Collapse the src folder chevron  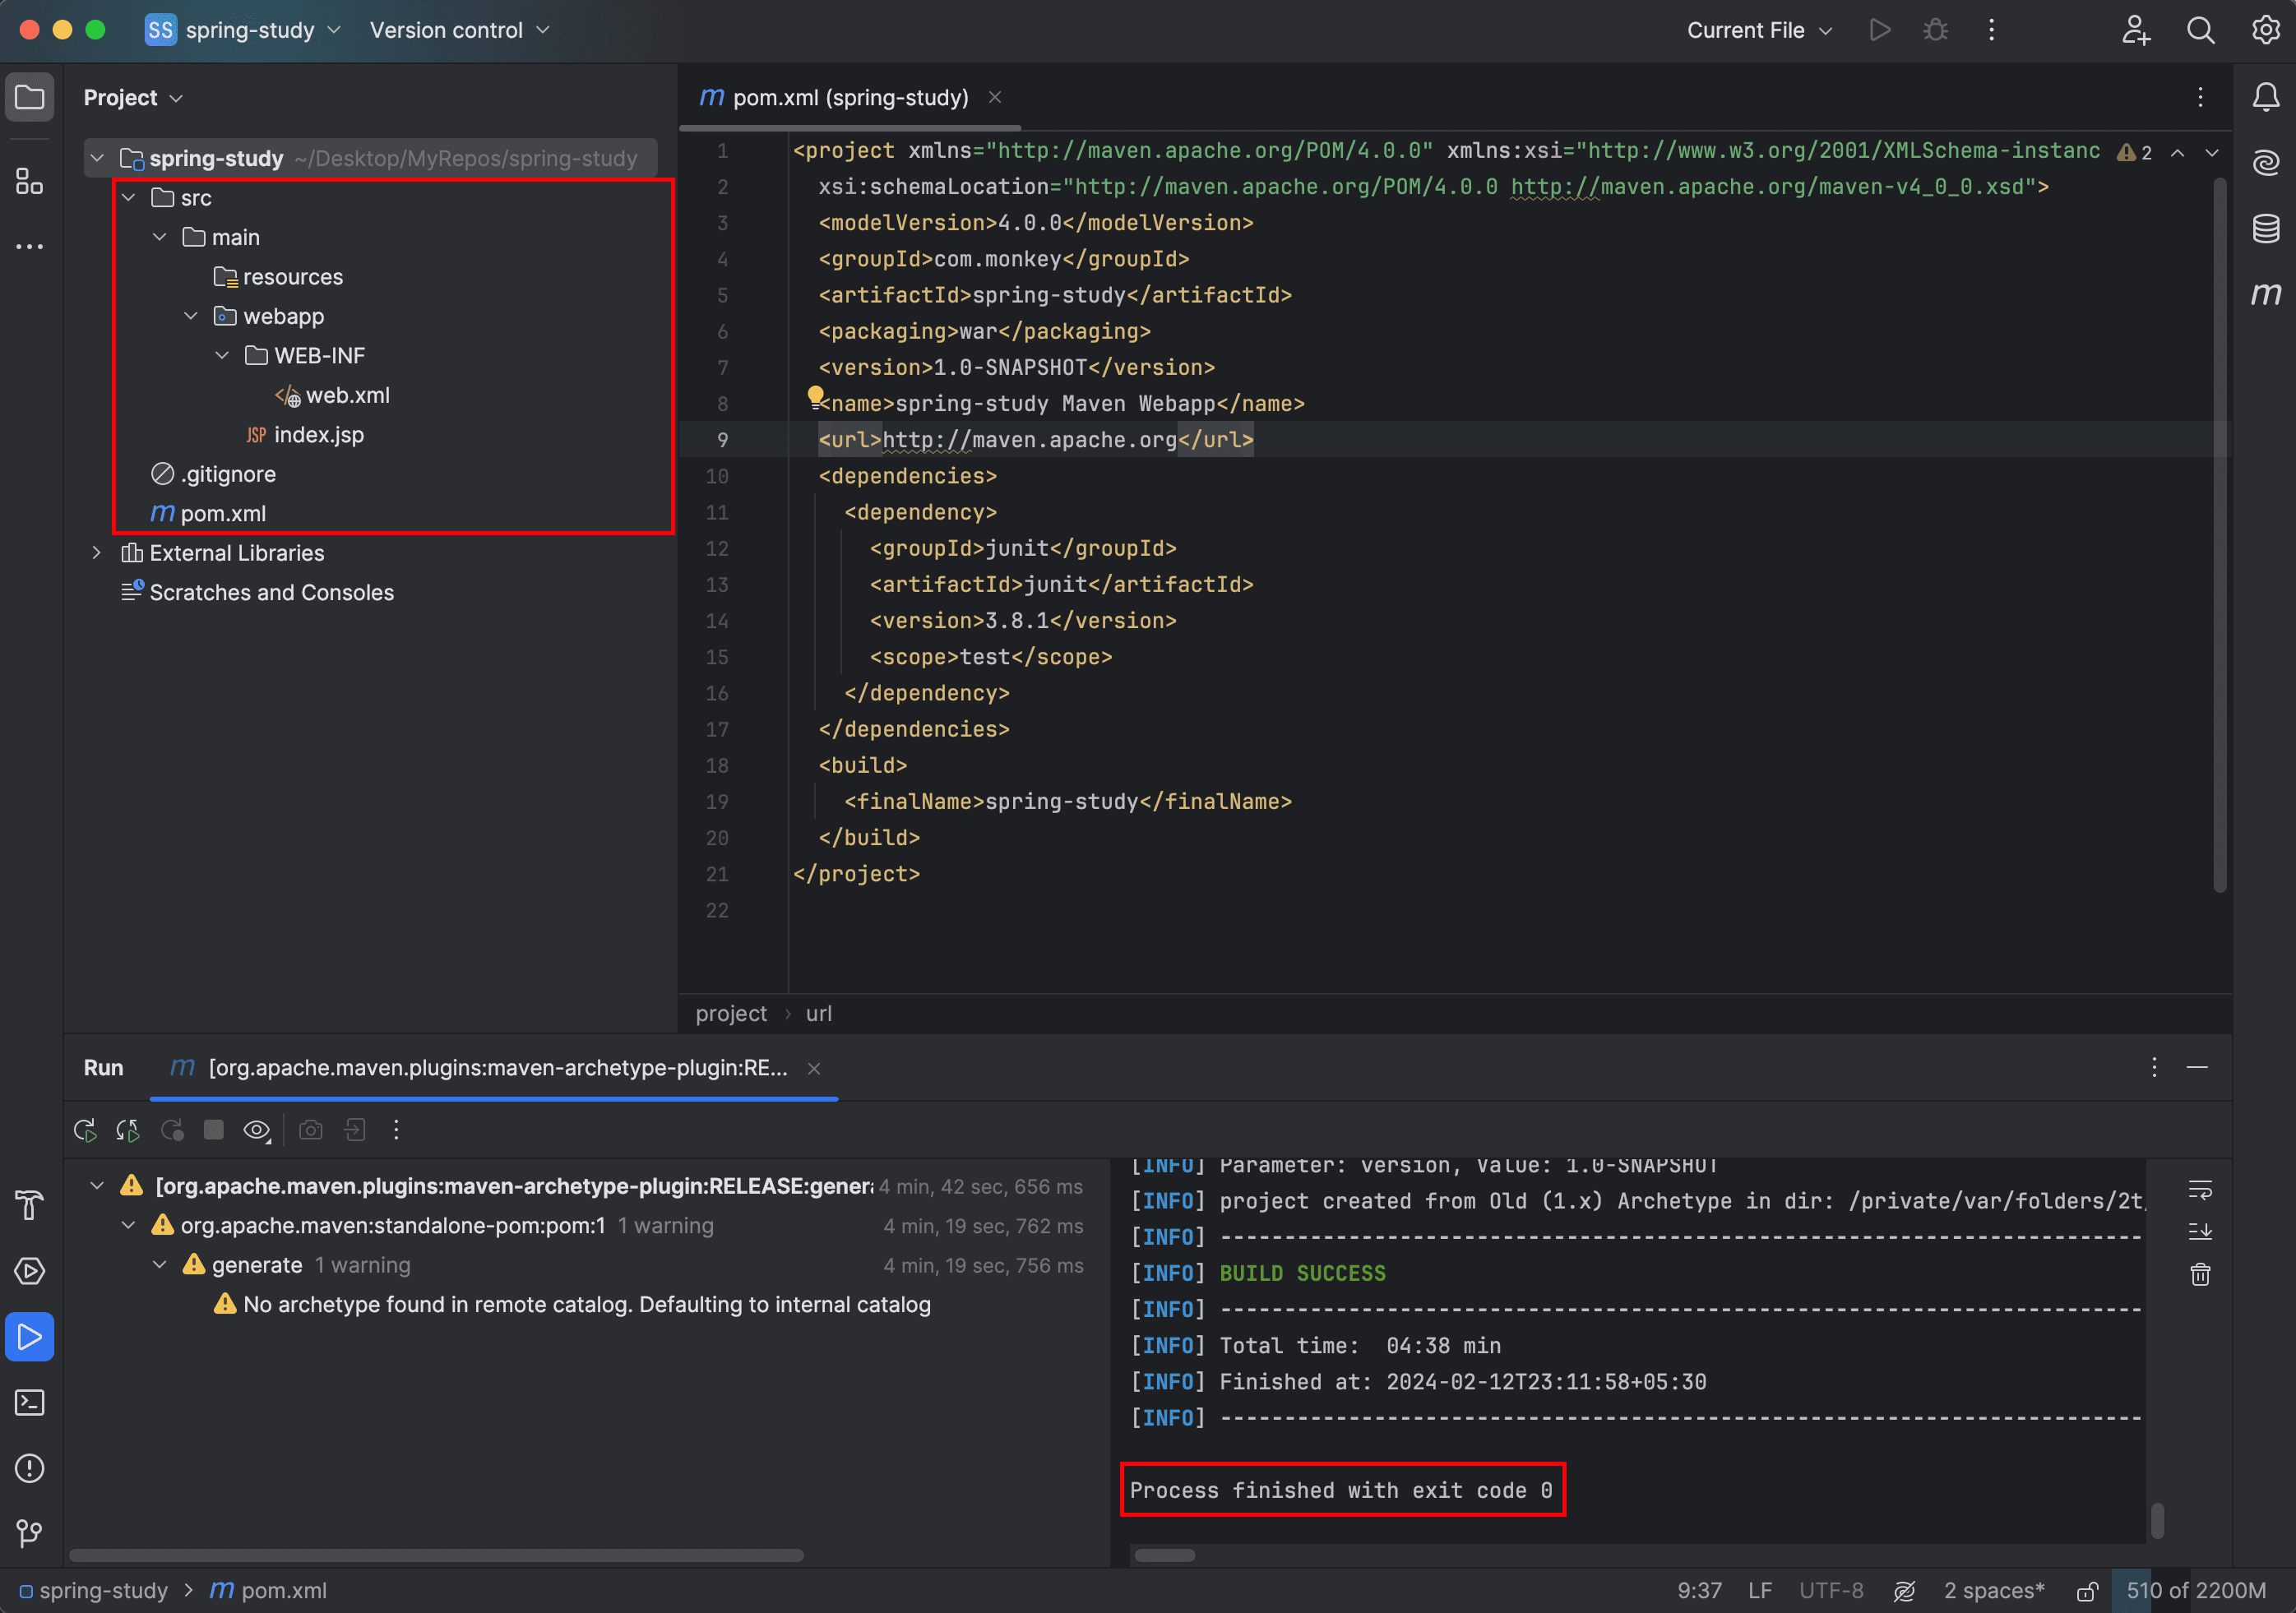tap(129, 198)
